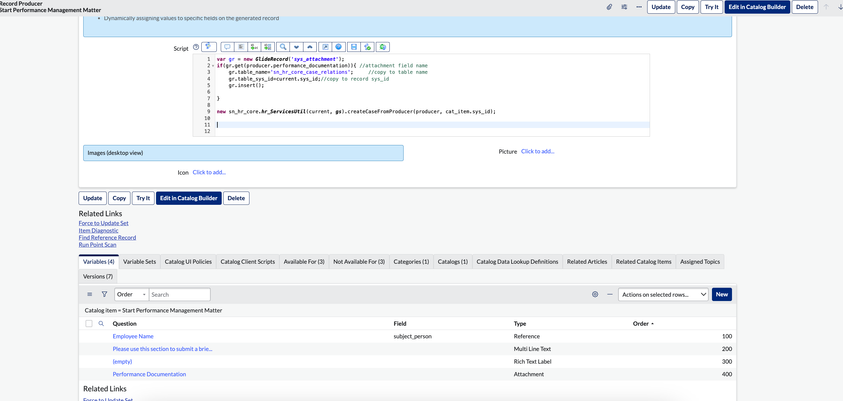This screenshot has width=843, height=401.
Task: Open Actions on selected rows dropdown
Action: pos(663,295)
